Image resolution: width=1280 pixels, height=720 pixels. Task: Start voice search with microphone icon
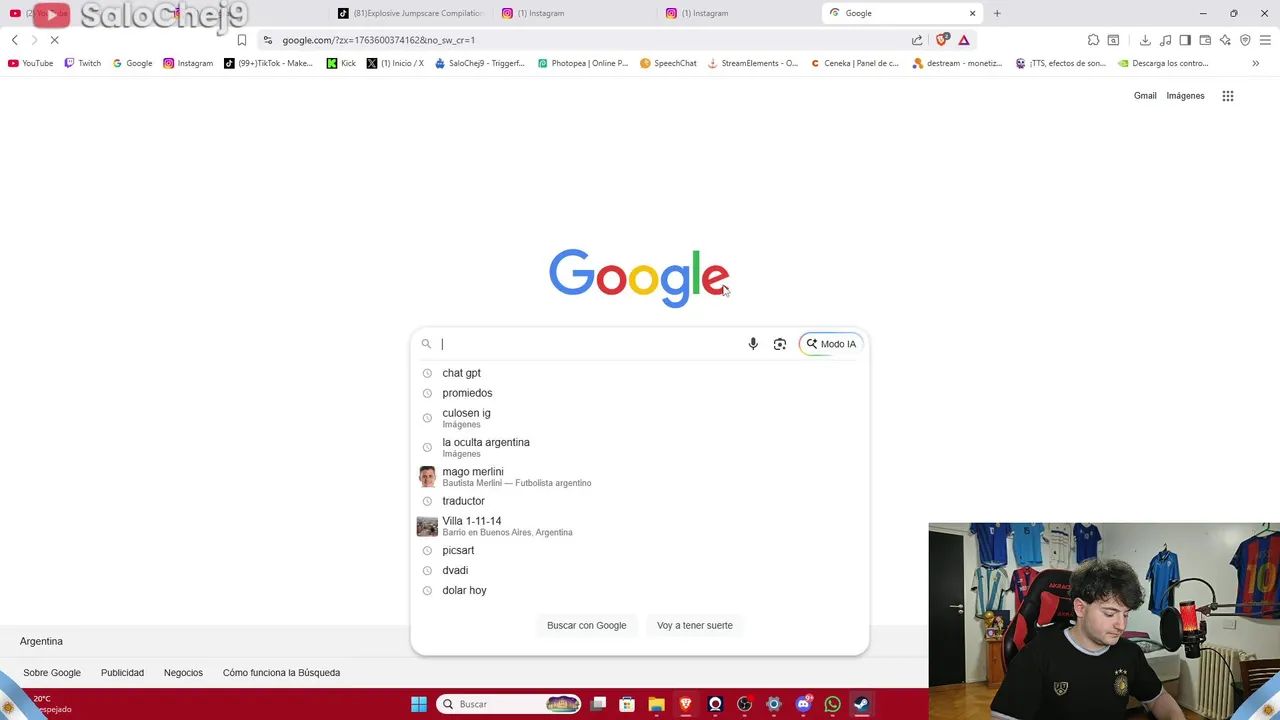click(753, 344)
